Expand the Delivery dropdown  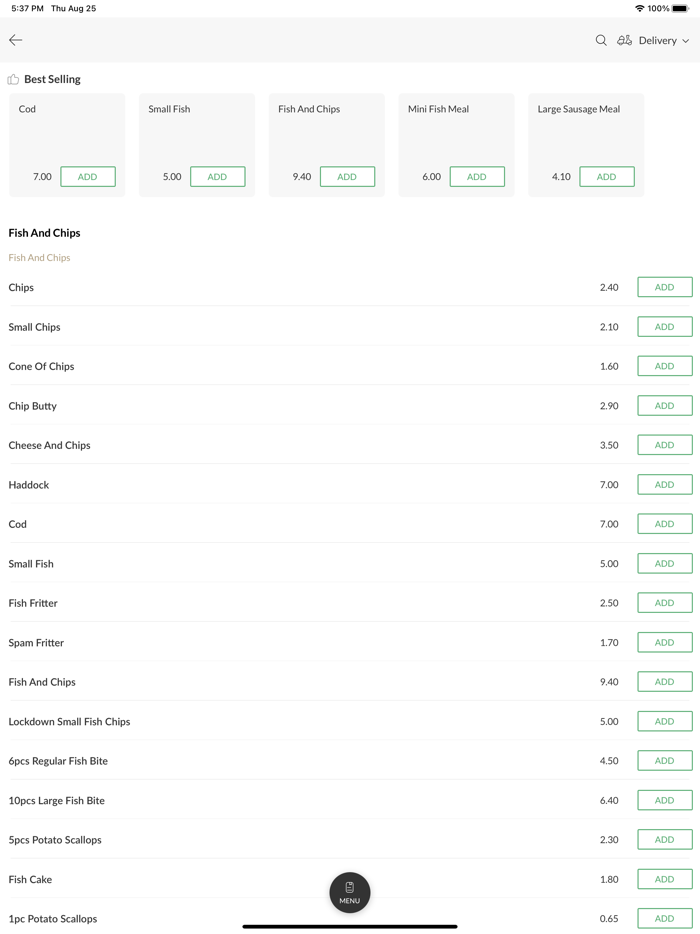(664, 40)
